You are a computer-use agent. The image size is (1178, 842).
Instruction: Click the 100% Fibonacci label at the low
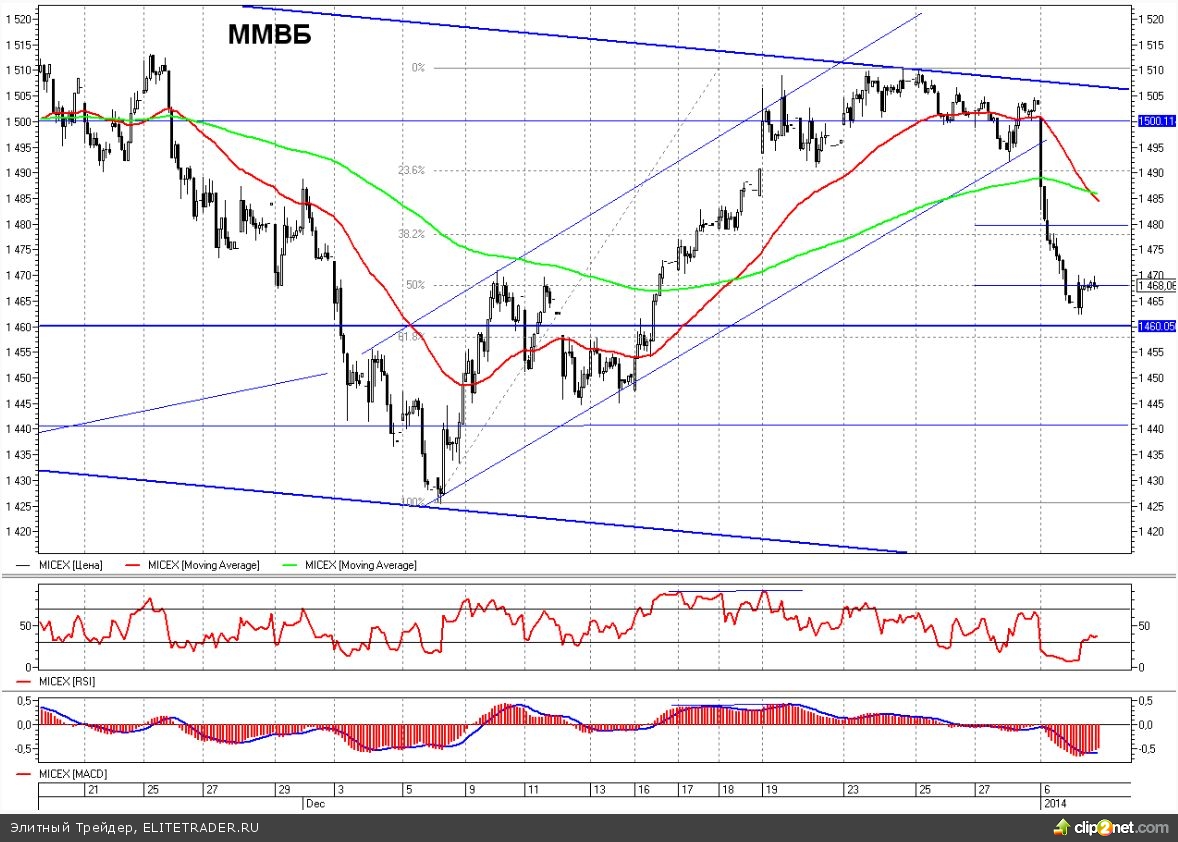click(x=412, y=501)
